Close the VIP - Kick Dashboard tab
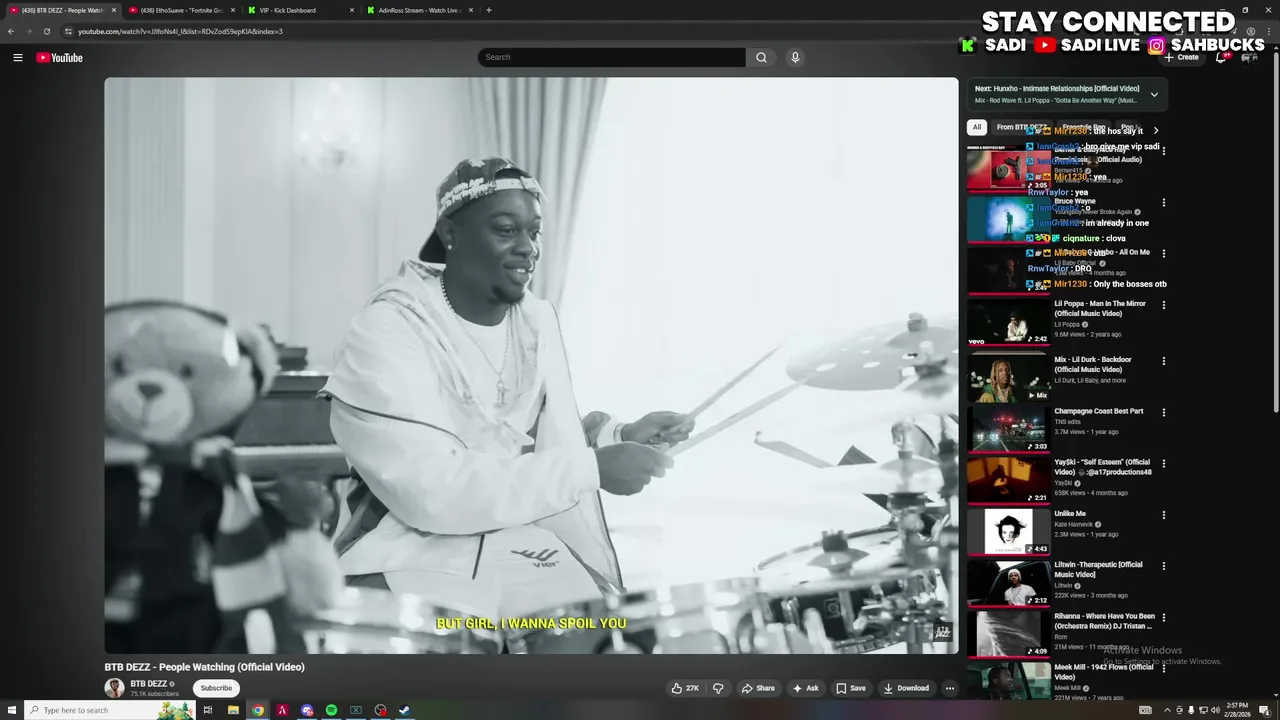The image size is (1280, 720). 352,10
